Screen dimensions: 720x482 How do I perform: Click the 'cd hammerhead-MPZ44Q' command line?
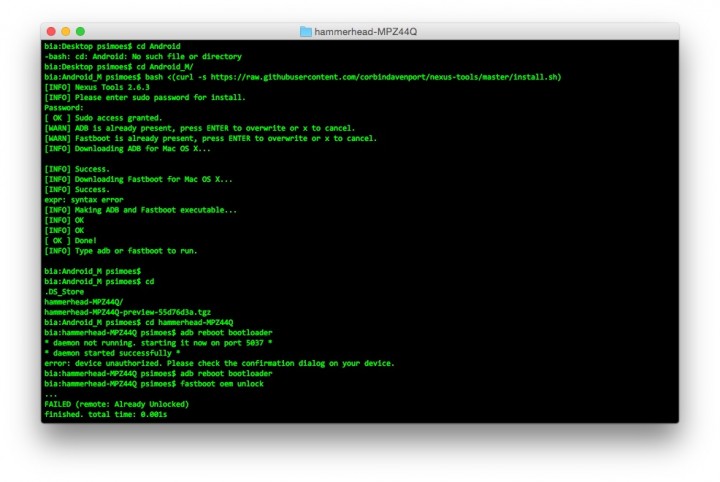pos(138,322)
